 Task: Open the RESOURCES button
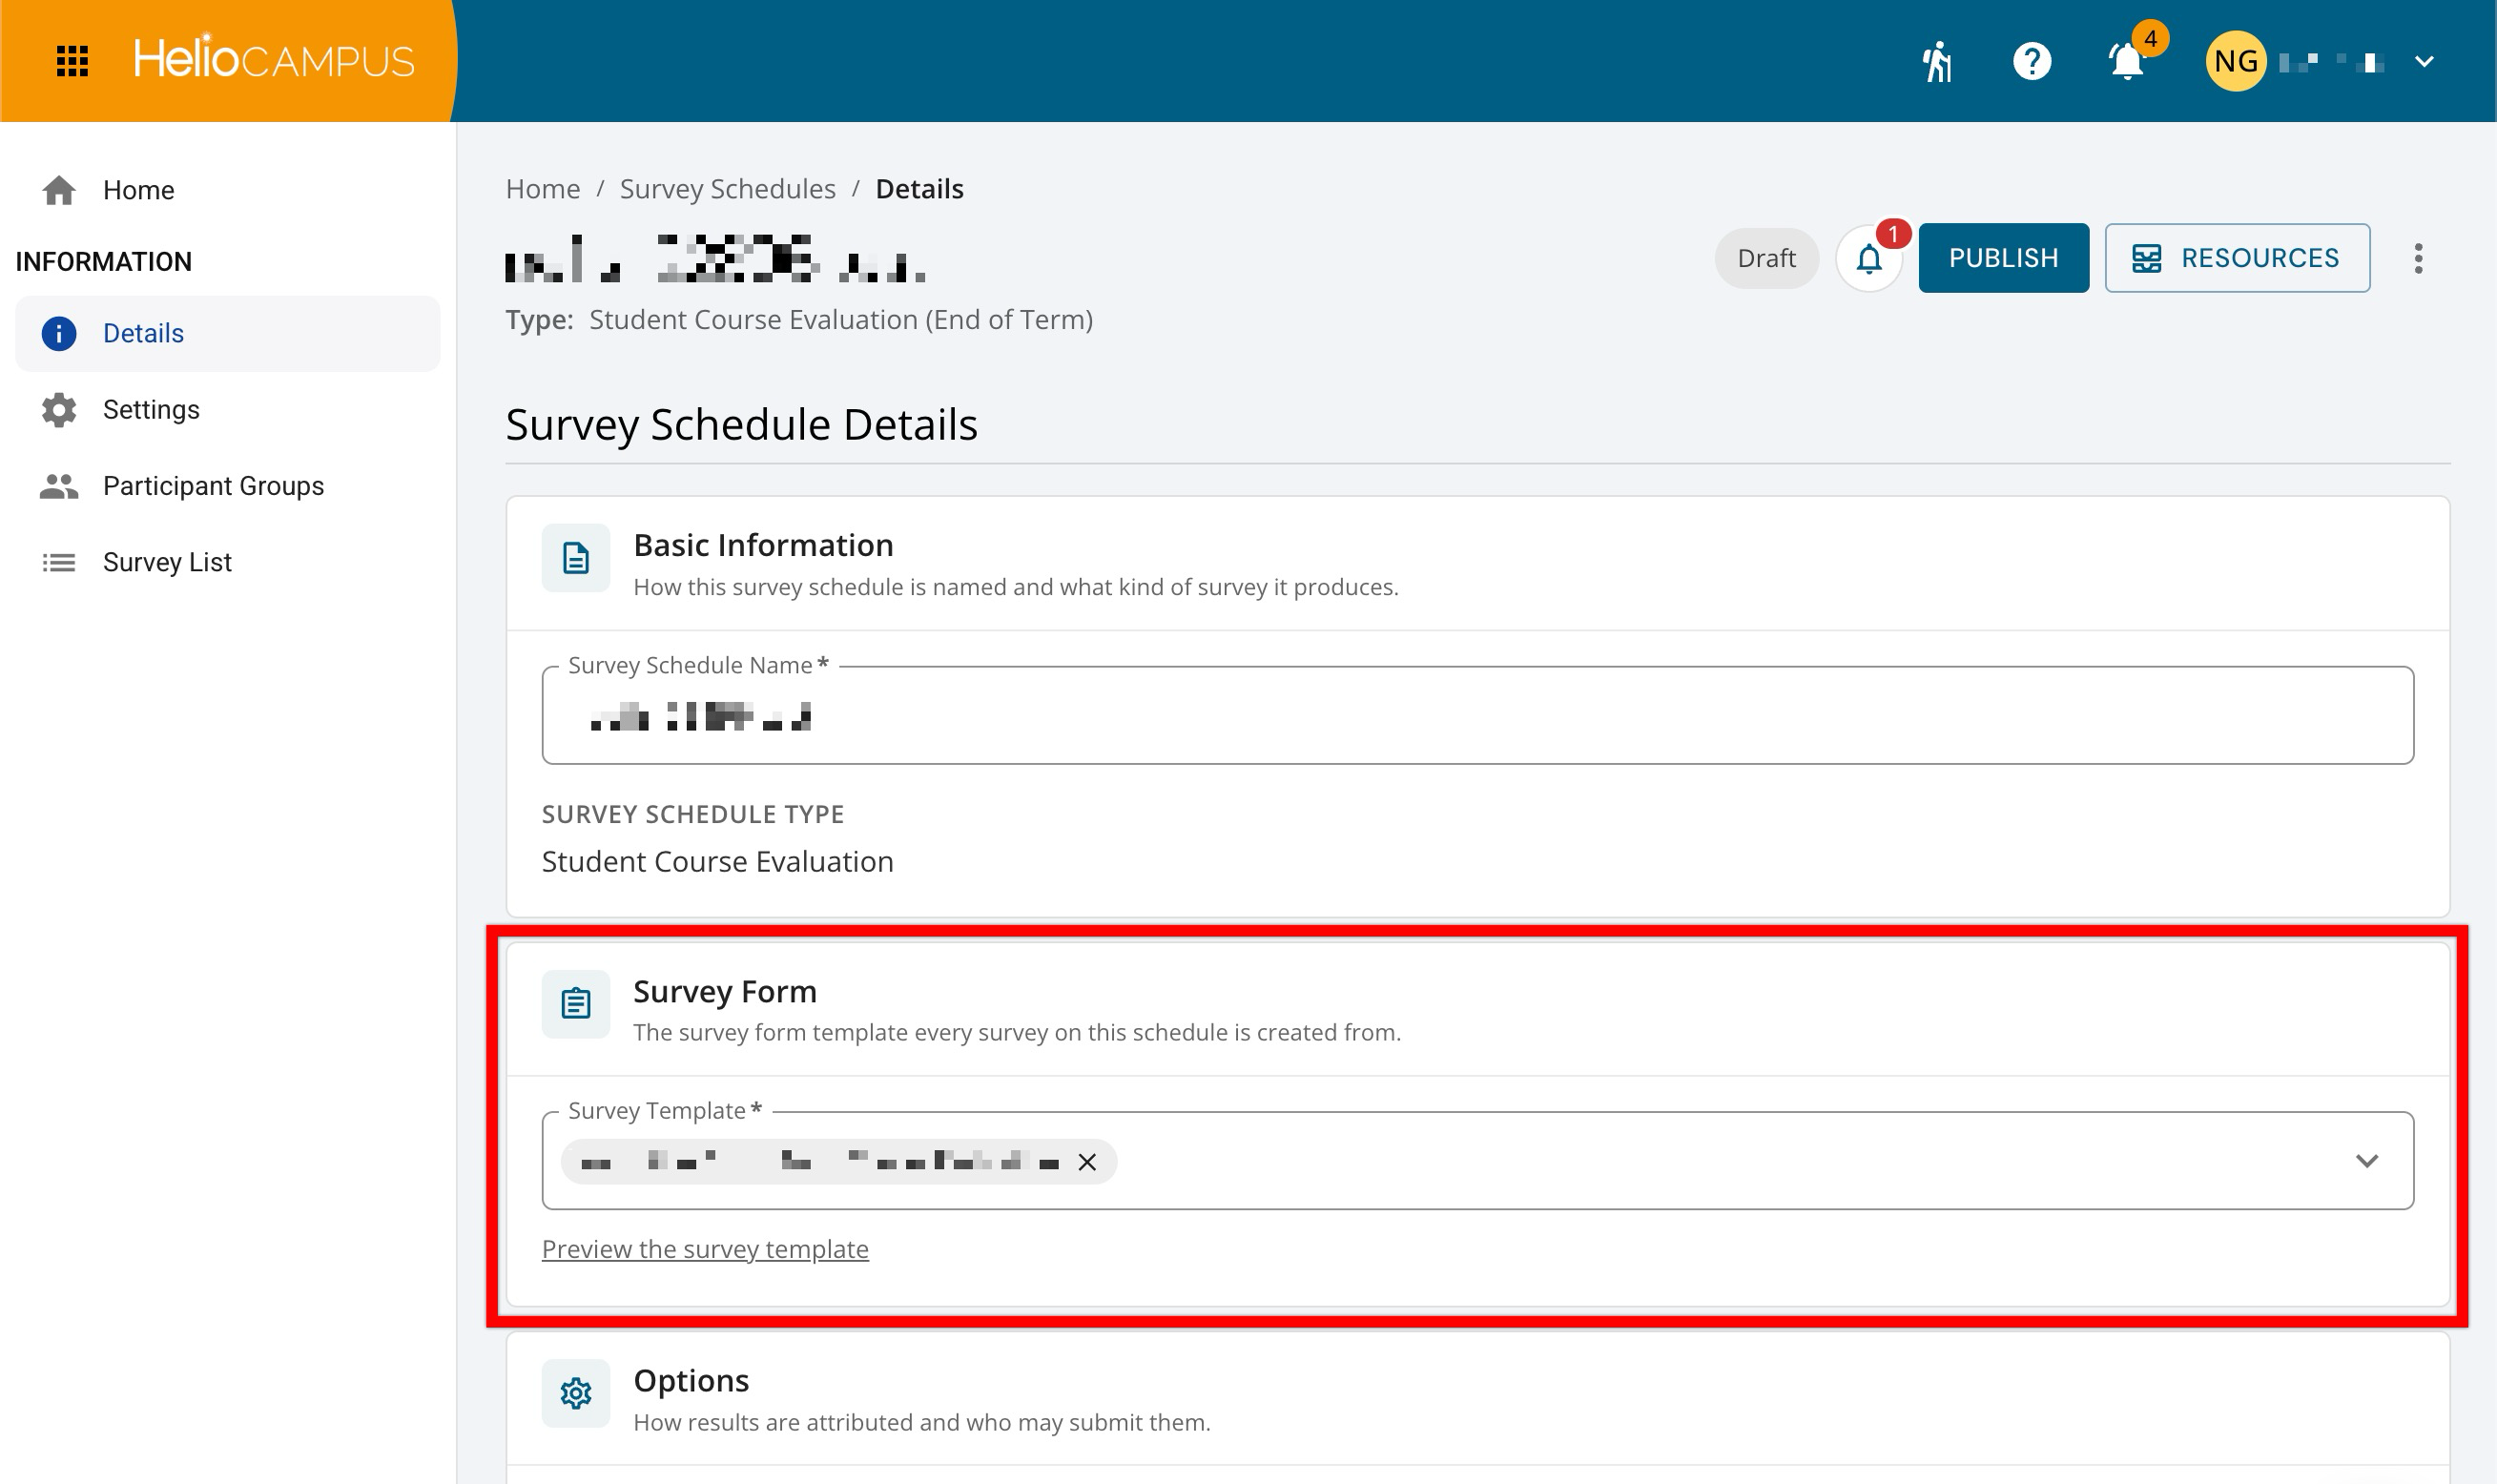[x=2237, y=258]
